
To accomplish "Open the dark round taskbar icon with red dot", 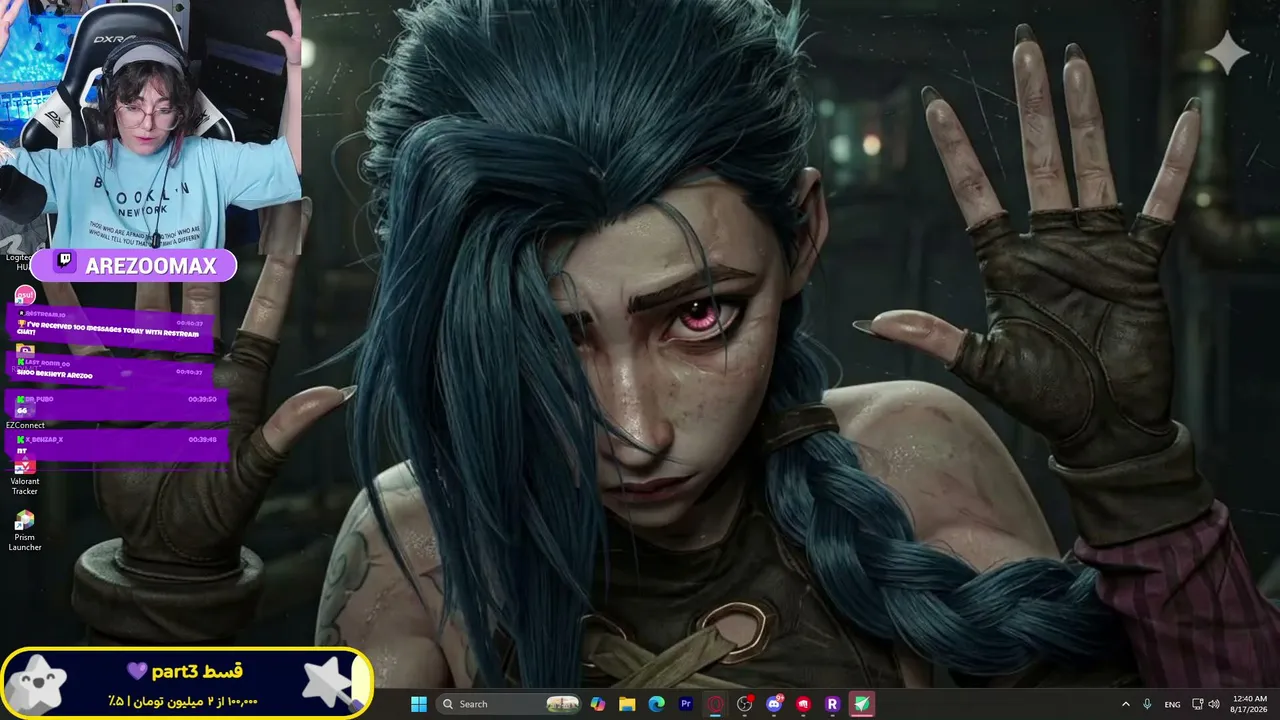I will pyautogui.click(x=744, y=704).
